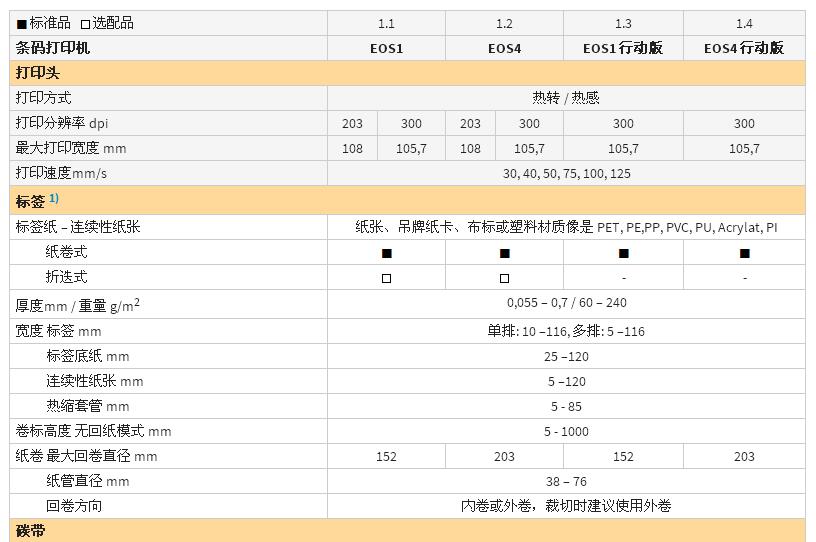Click the 打印头 section header
Image resolution: width=816 pixels, height=542 pixels.
(x=37, y=72)
